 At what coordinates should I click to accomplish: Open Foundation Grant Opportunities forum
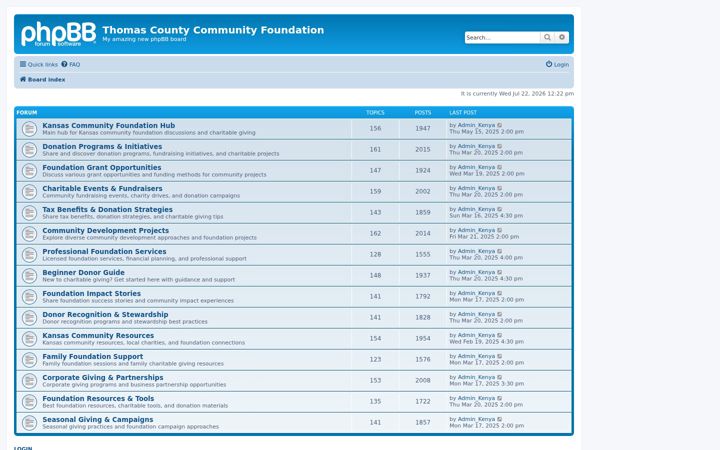102,168
